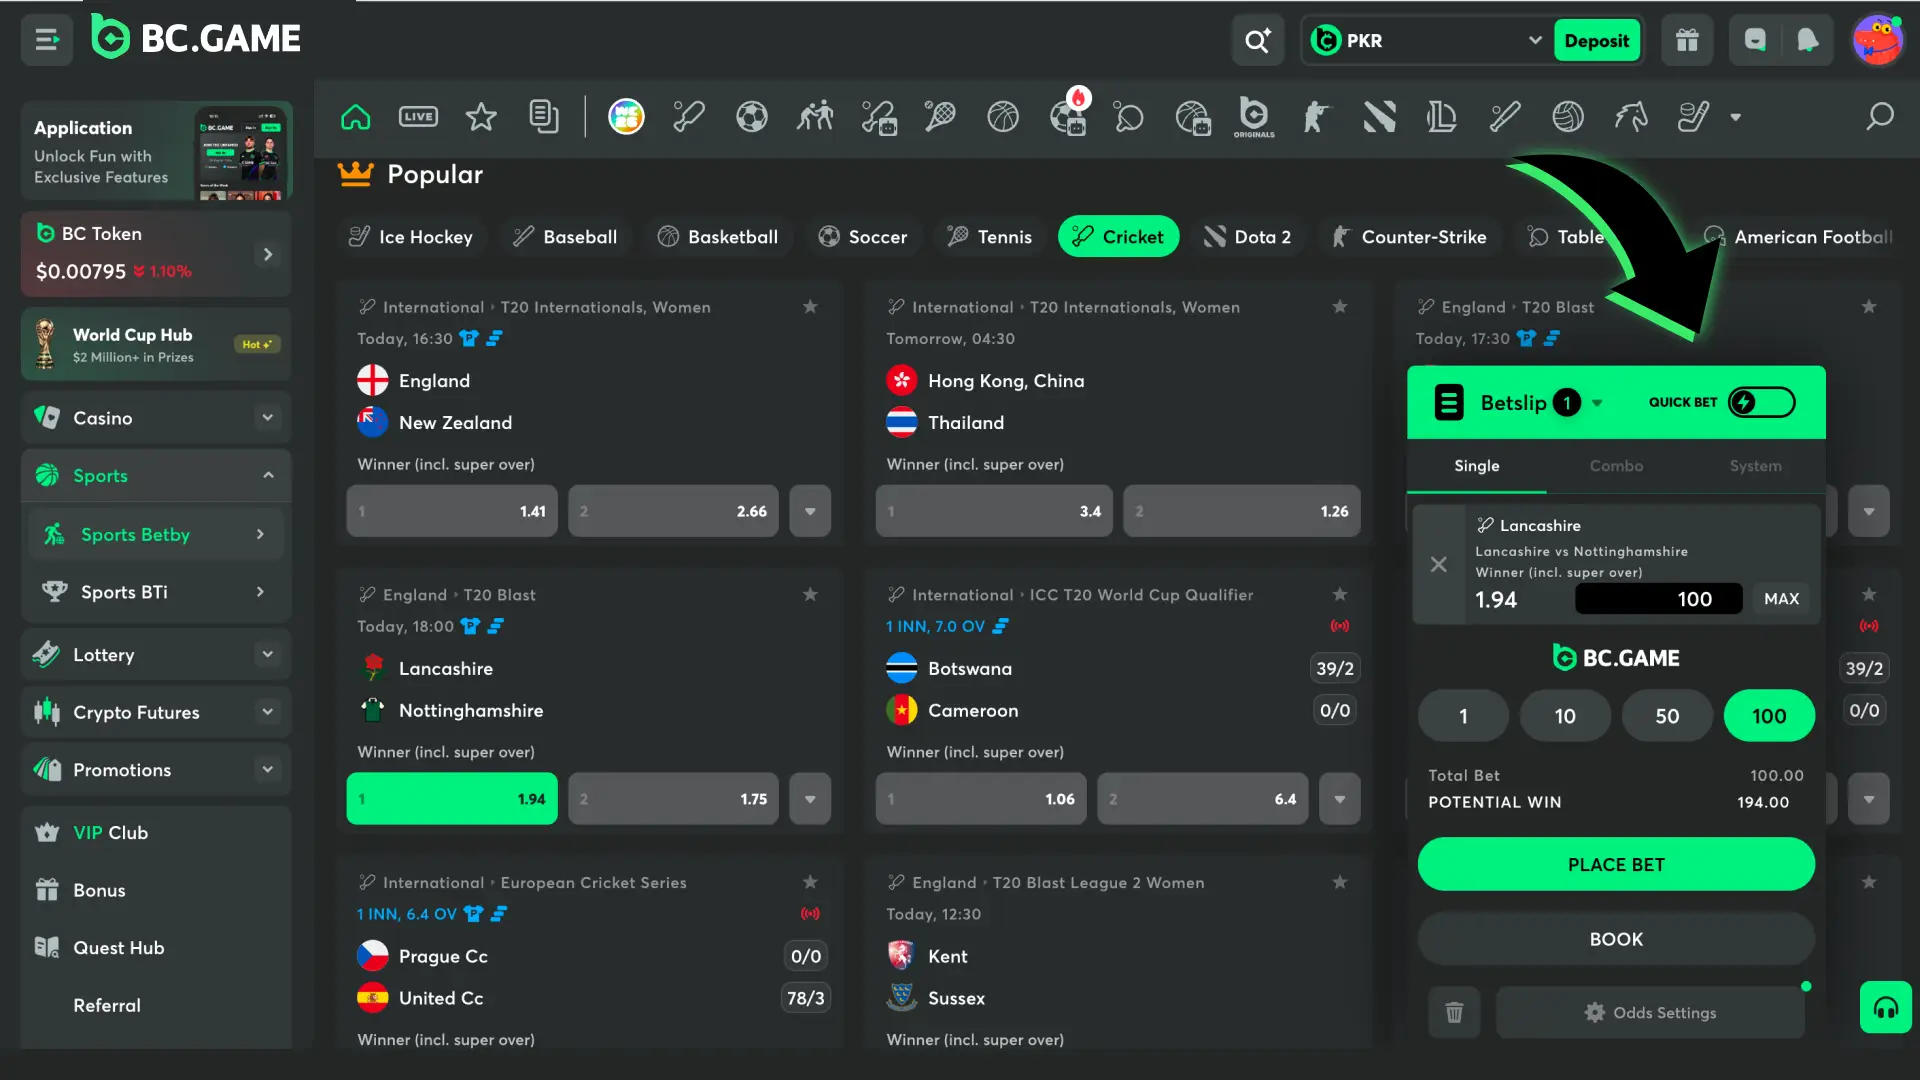Select volleyball sport icon in toolbar
Viewport: 1920px width, 1080px height.
pyautogui.click(x=1568, y=117)
